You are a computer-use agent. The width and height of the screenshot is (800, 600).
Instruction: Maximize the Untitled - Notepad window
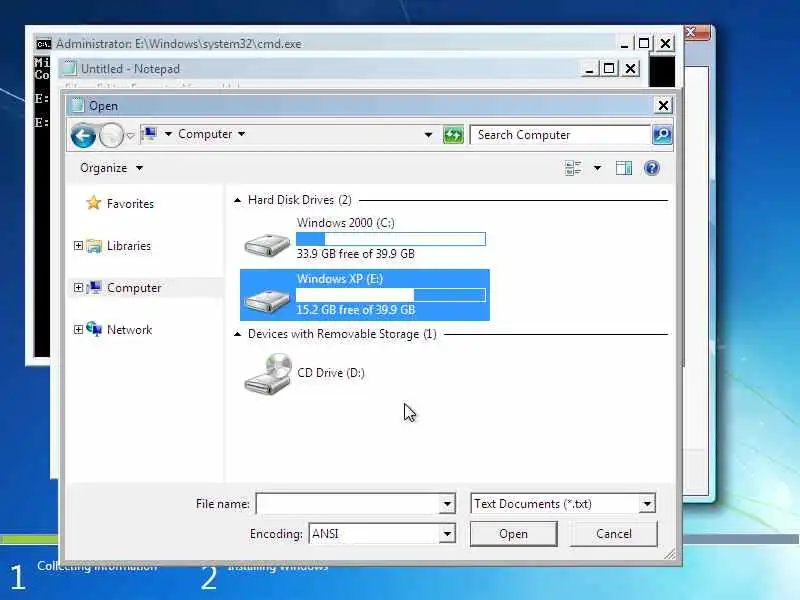(609, 68)
